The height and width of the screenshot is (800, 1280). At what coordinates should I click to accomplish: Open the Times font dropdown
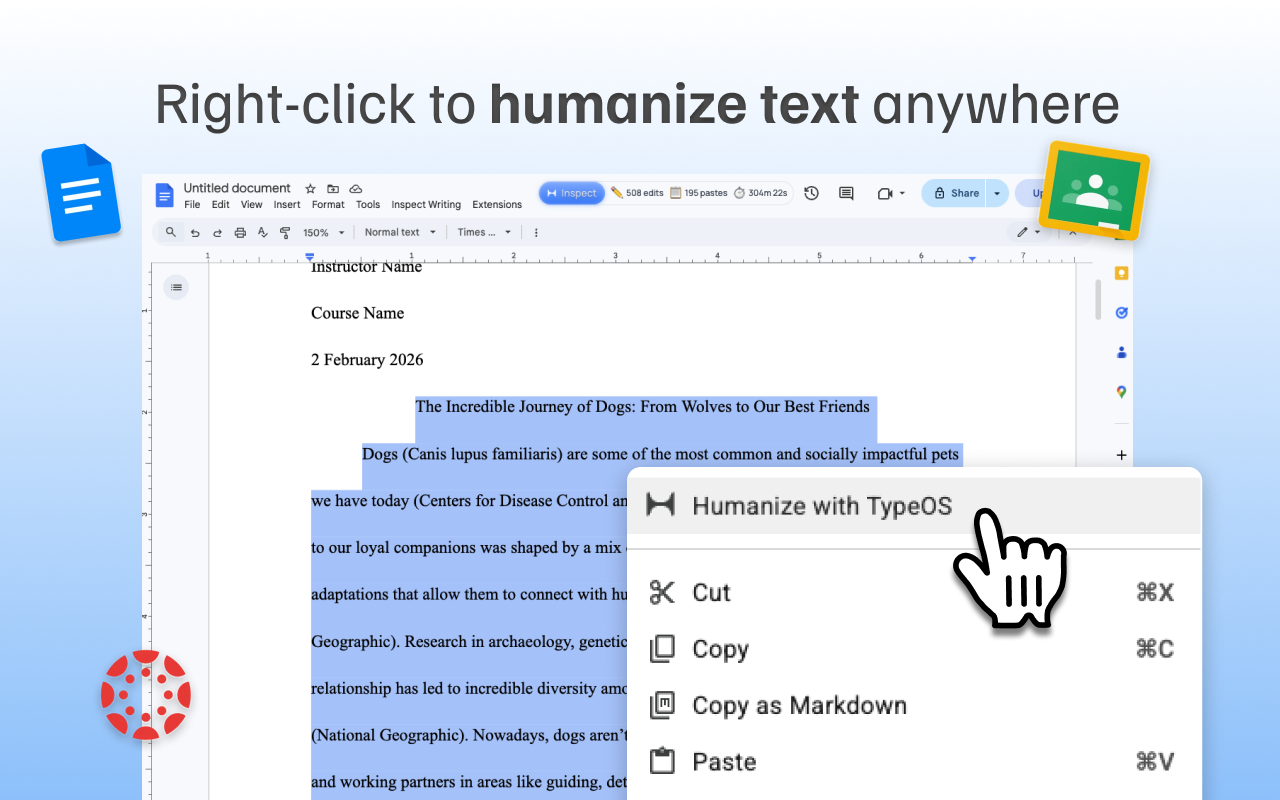pyautogui.click(x=484, y=232)
